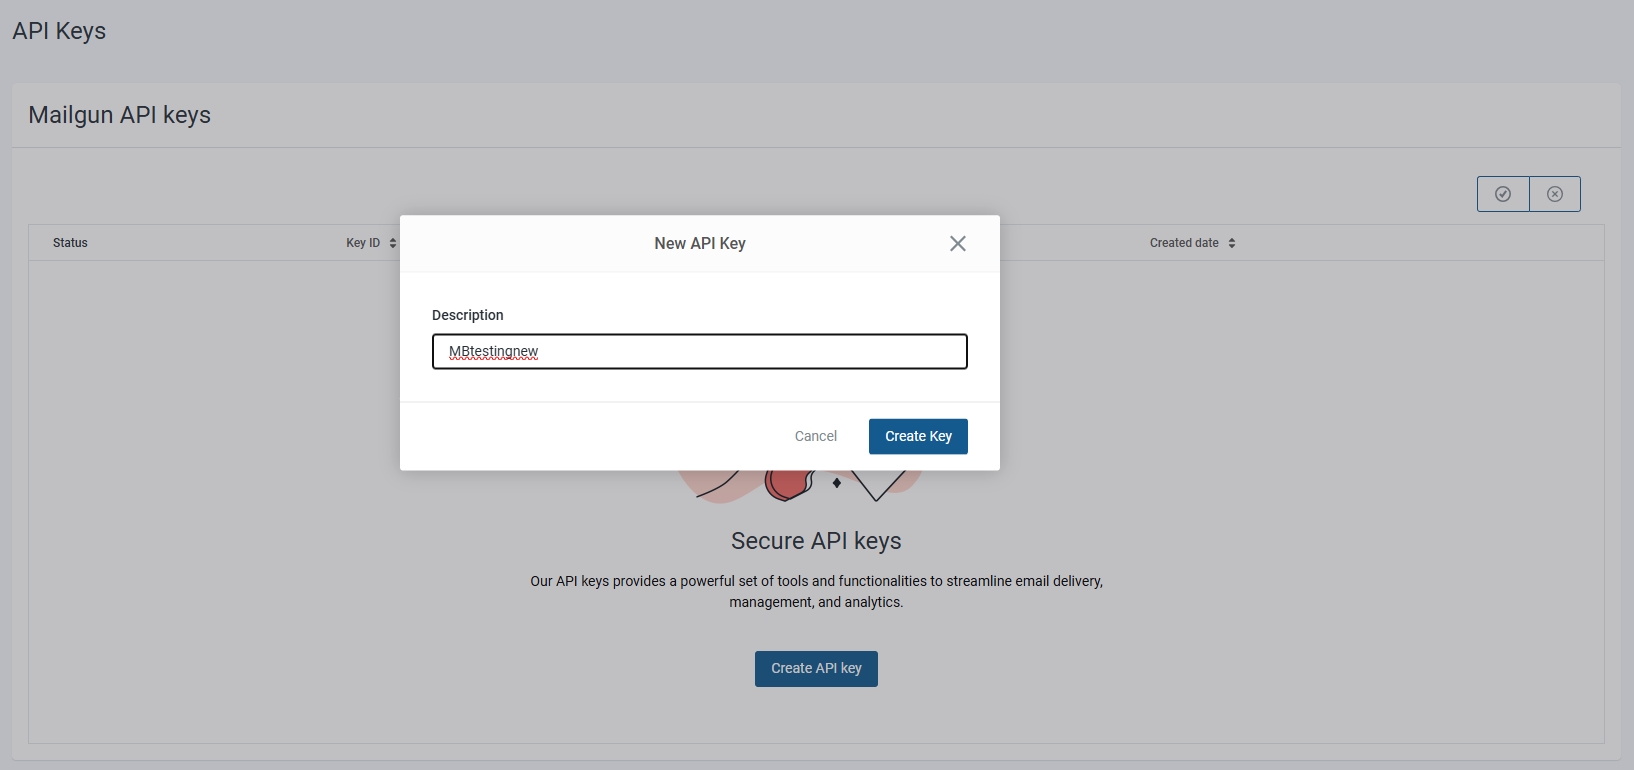Confirm with the Create Key button
The width and height of the screenshot is (1634, 770).
pyautogui.click(x=917, y=436)
